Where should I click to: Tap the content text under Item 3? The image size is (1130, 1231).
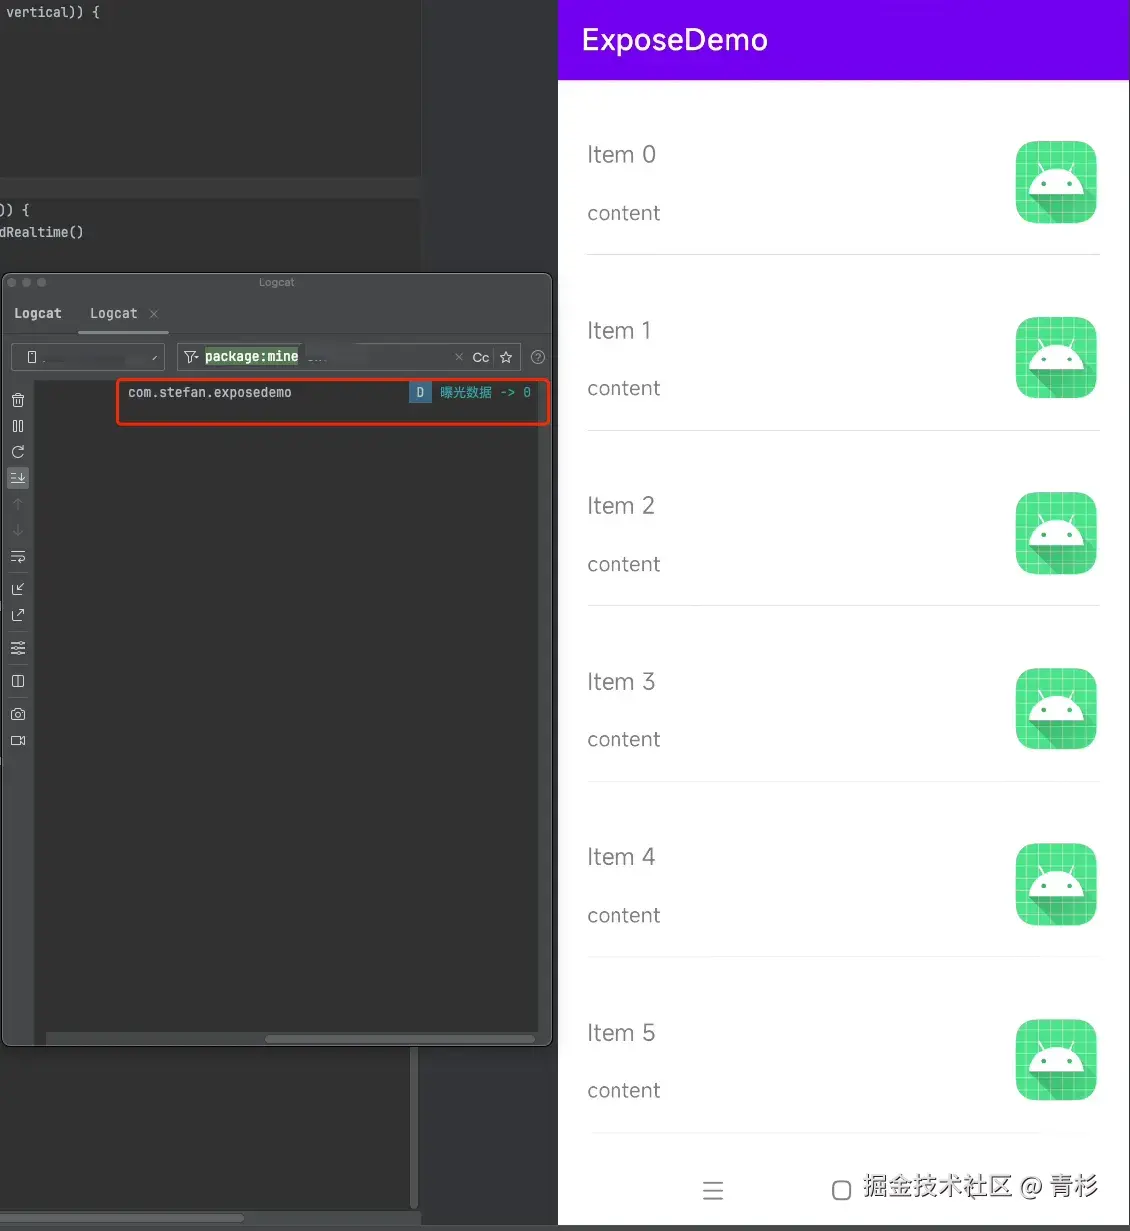pyautogui.click(x=624, y=739)
